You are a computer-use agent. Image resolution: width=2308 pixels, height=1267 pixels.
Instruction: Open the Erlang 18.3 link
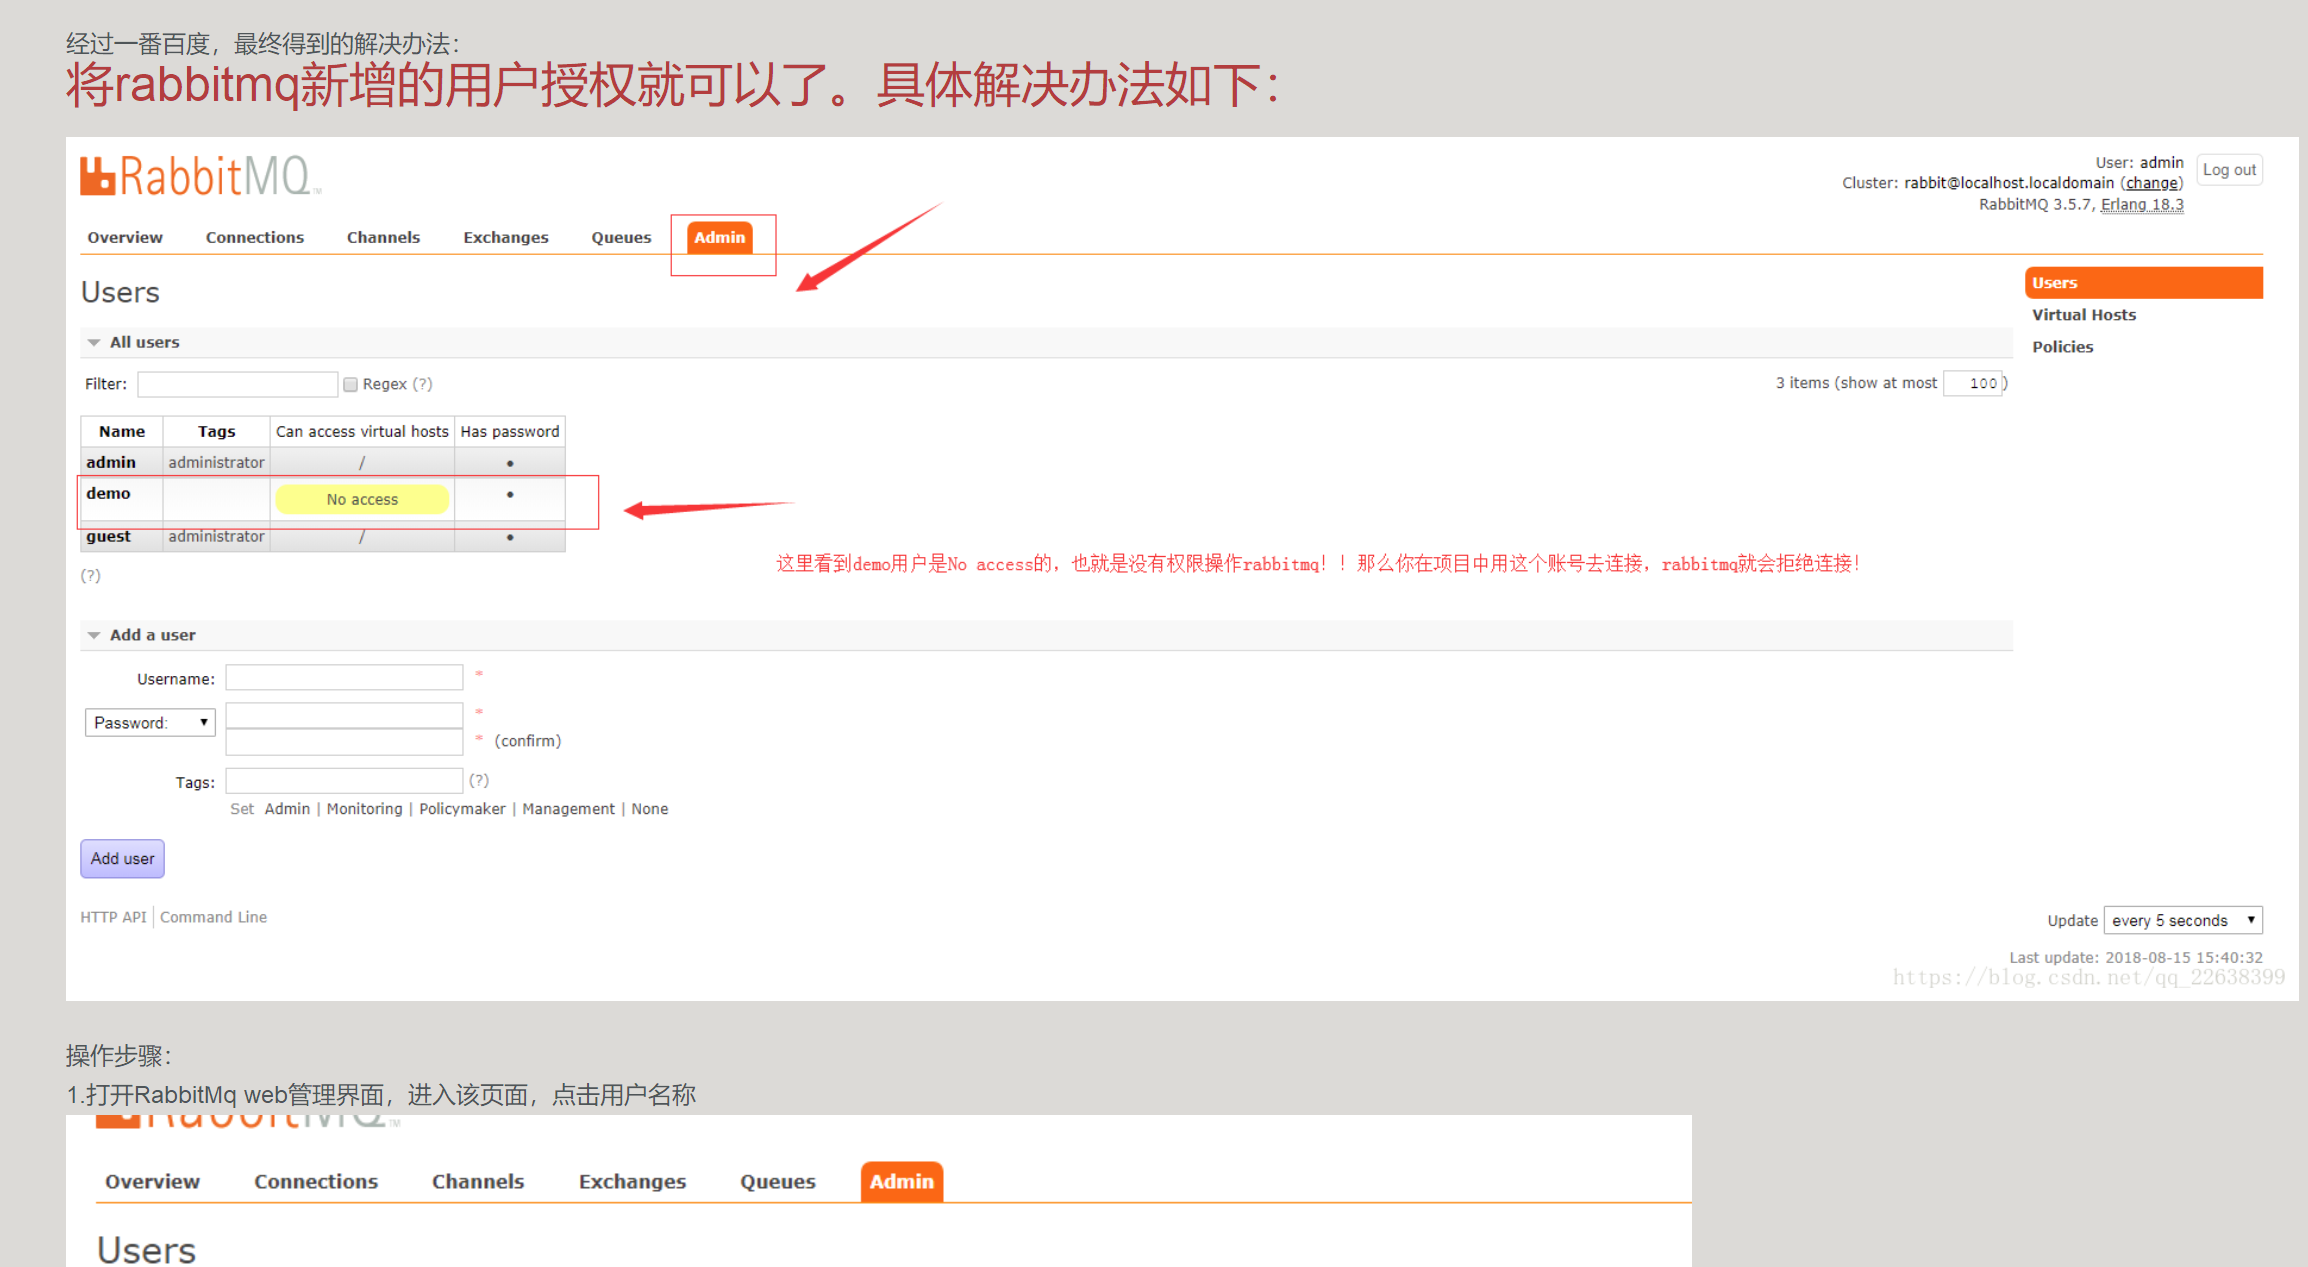2142,205
